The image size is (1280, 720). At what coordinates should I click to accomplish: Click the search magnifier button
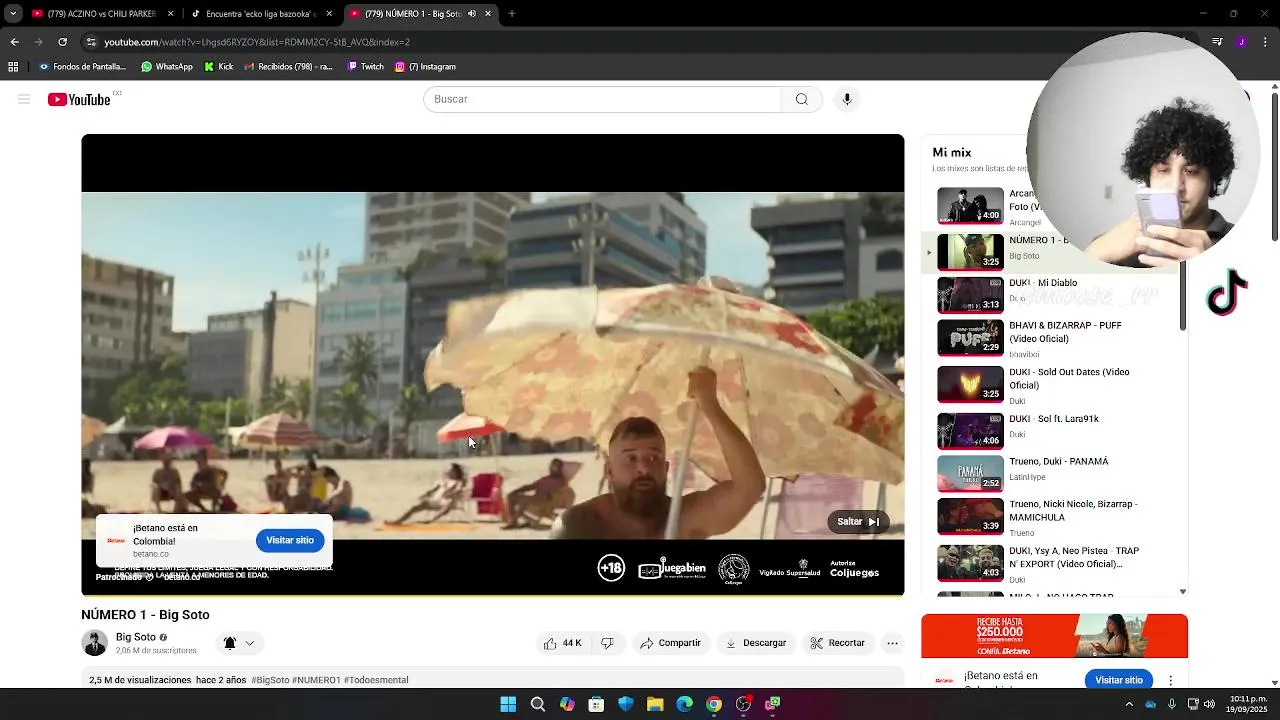(801, 99)
